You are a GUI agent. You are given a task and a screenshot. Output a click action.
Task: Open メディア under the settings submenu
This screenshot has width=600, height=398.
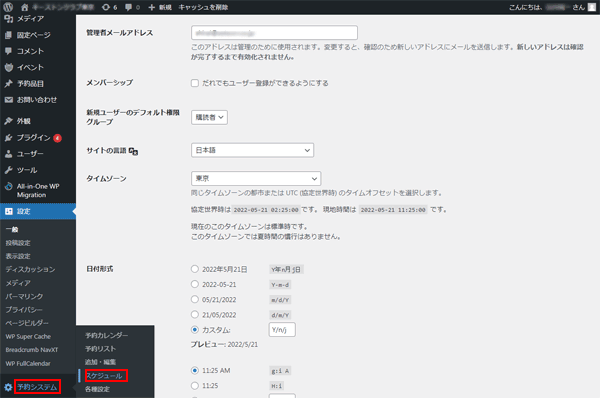[x=18, y=283]
